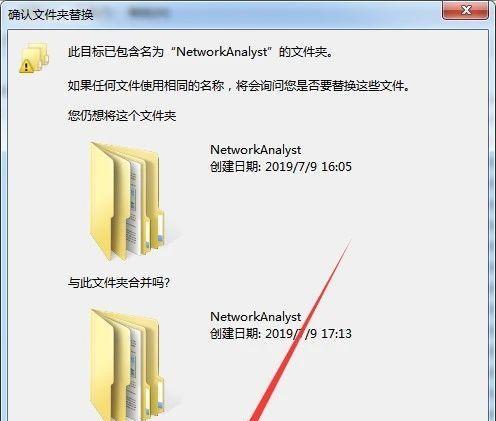The image size is (496, 421).
Task: Click the yellow warning triangle badge
Action: 26,66
